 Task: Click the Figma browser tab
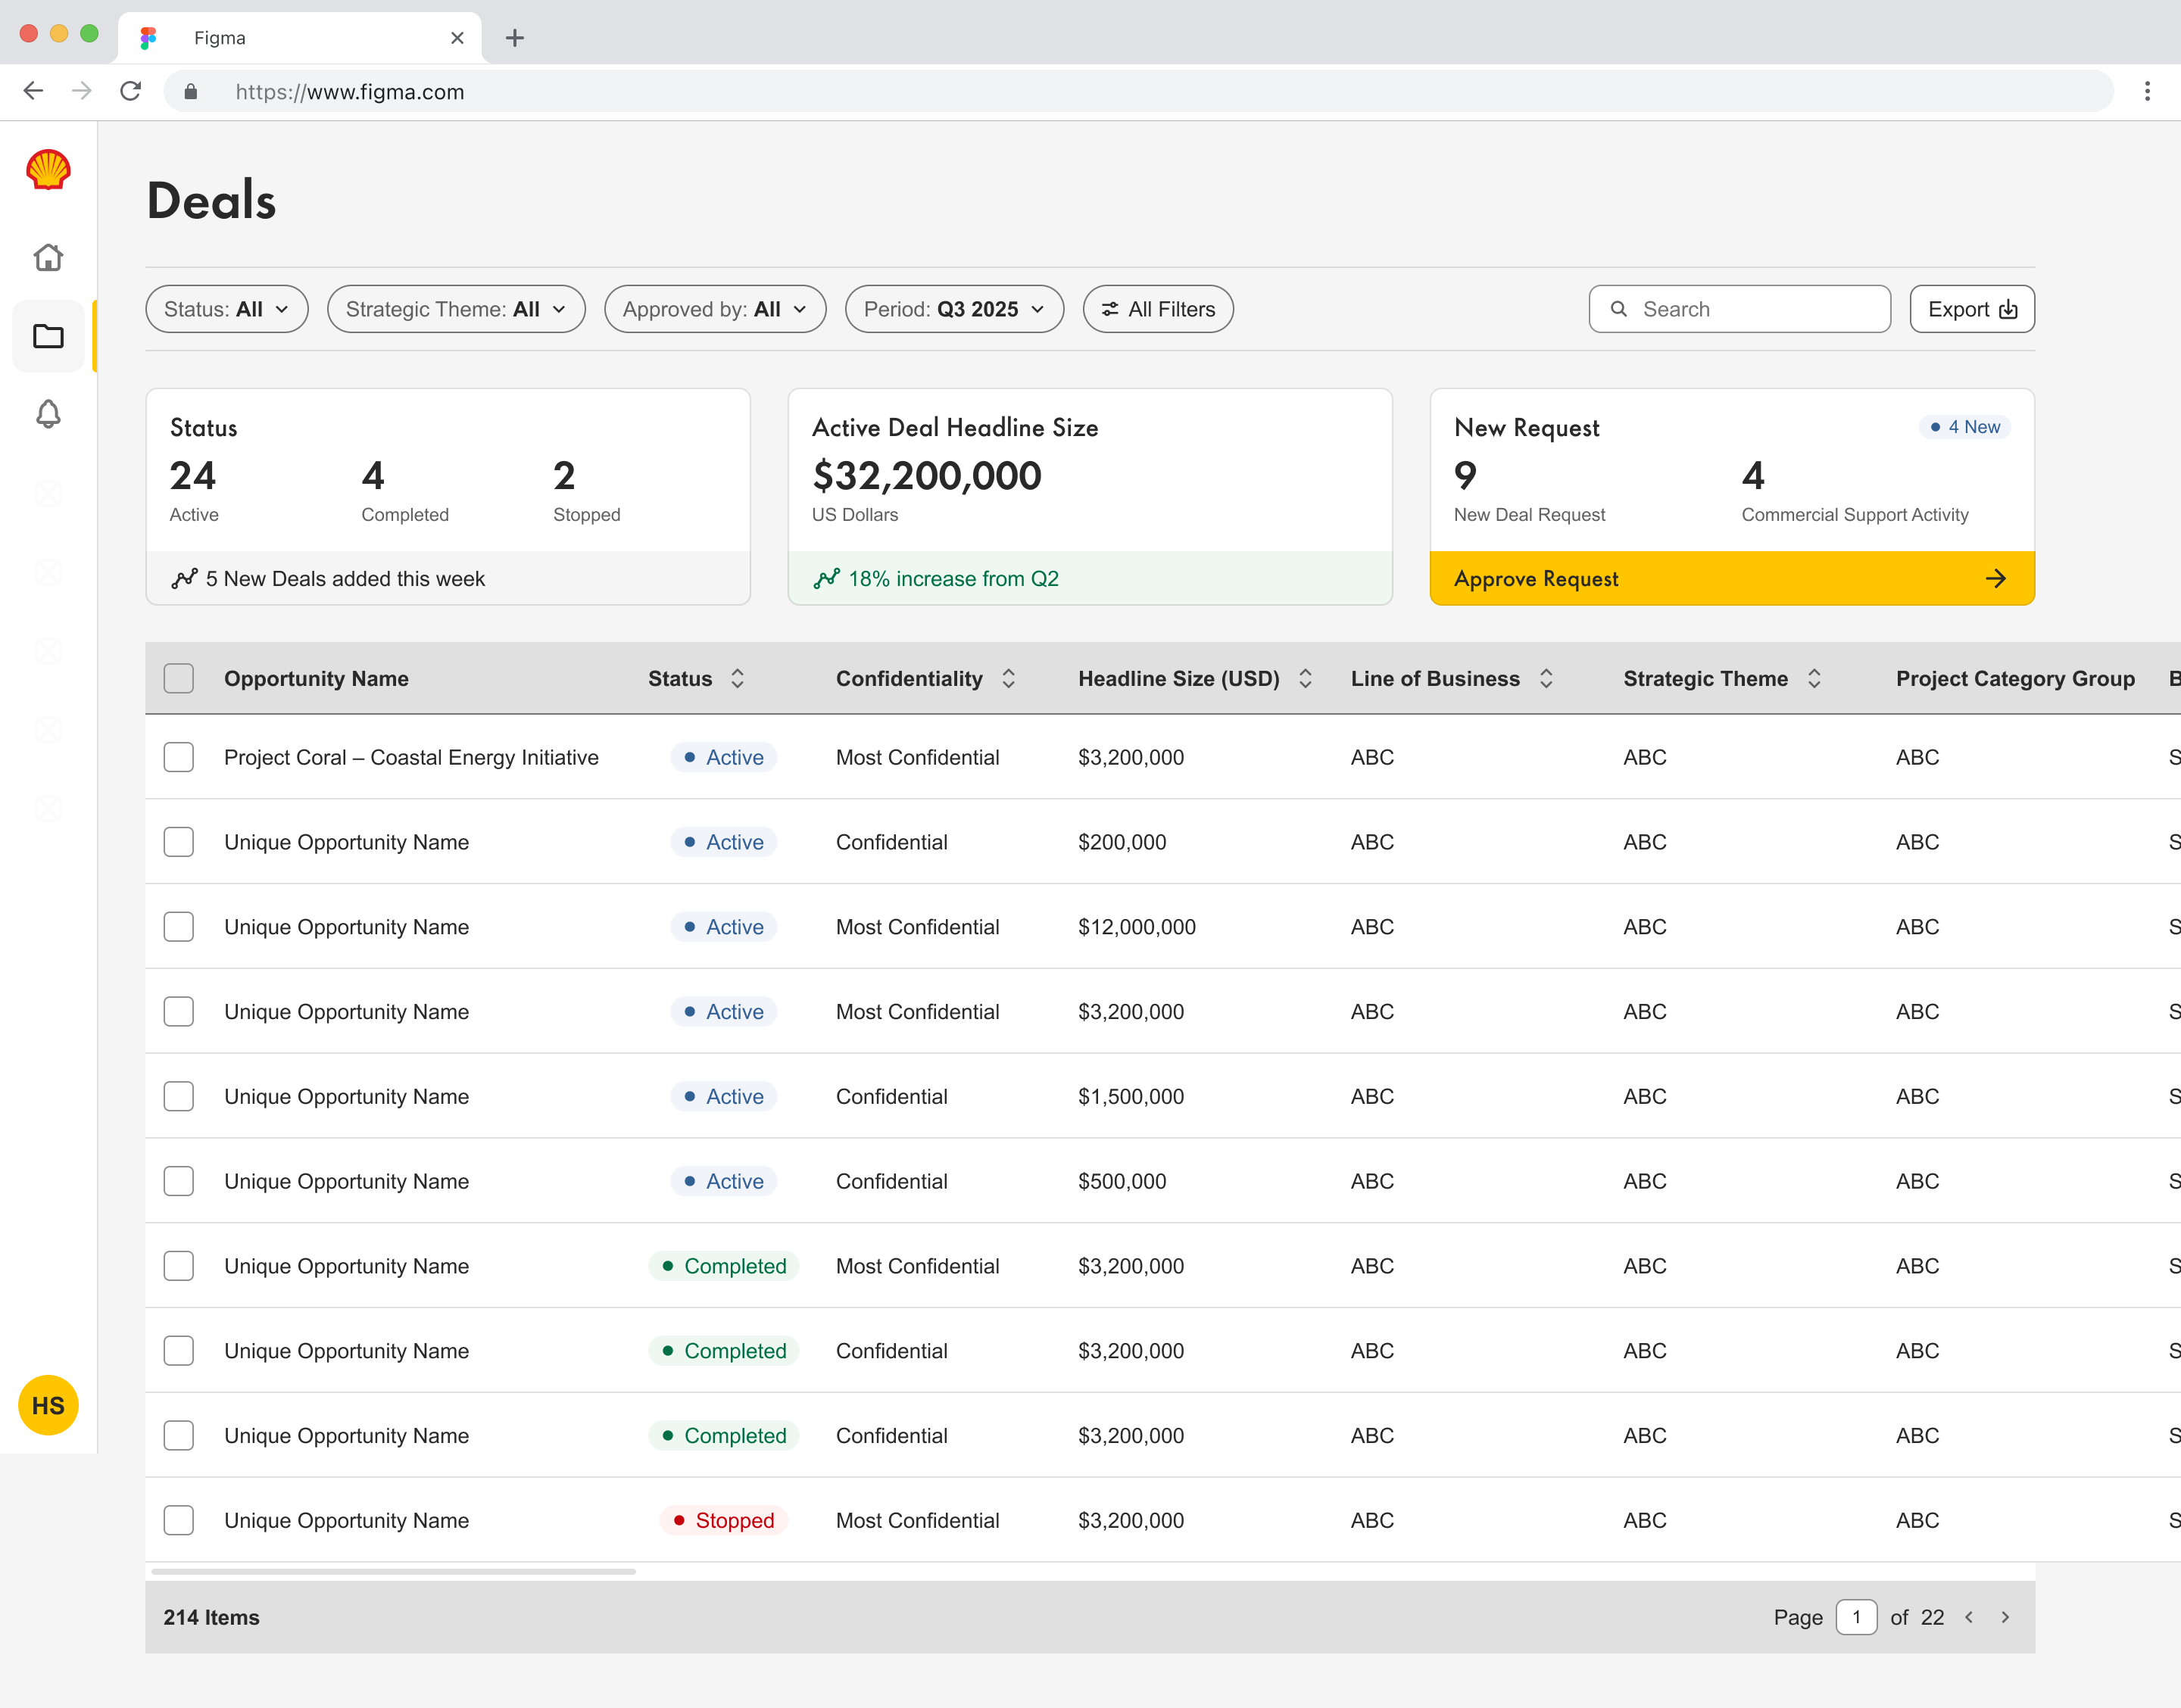tap(300, 38)
